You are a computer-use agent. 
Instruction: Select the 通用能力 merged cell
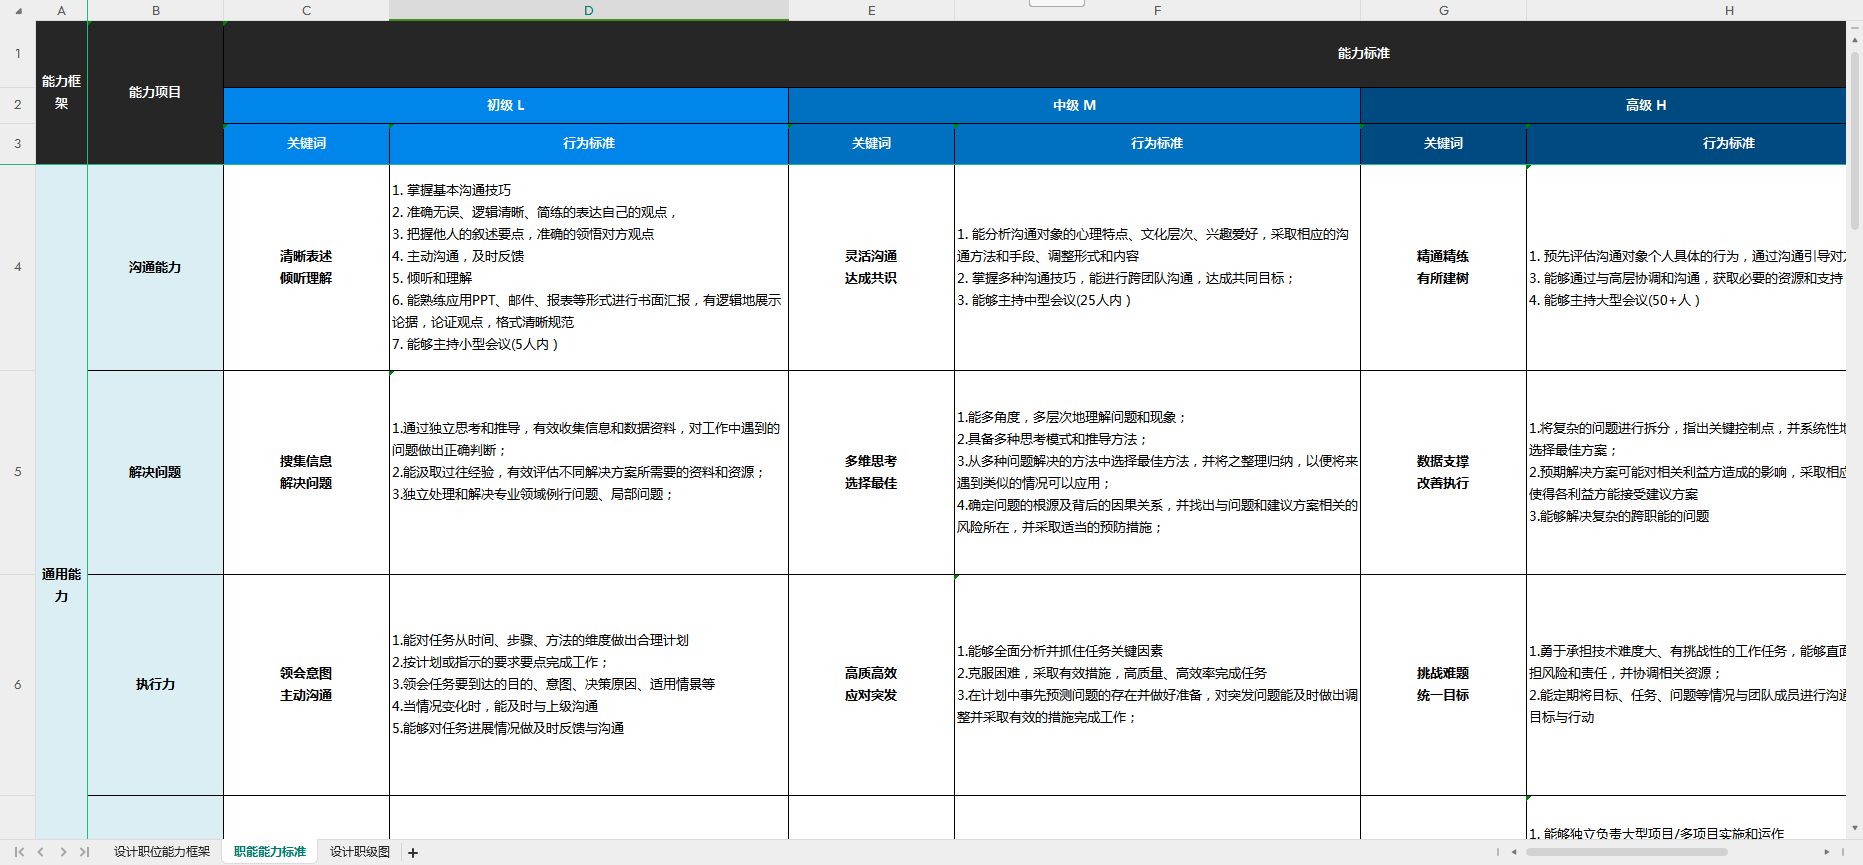click(62, 500)
